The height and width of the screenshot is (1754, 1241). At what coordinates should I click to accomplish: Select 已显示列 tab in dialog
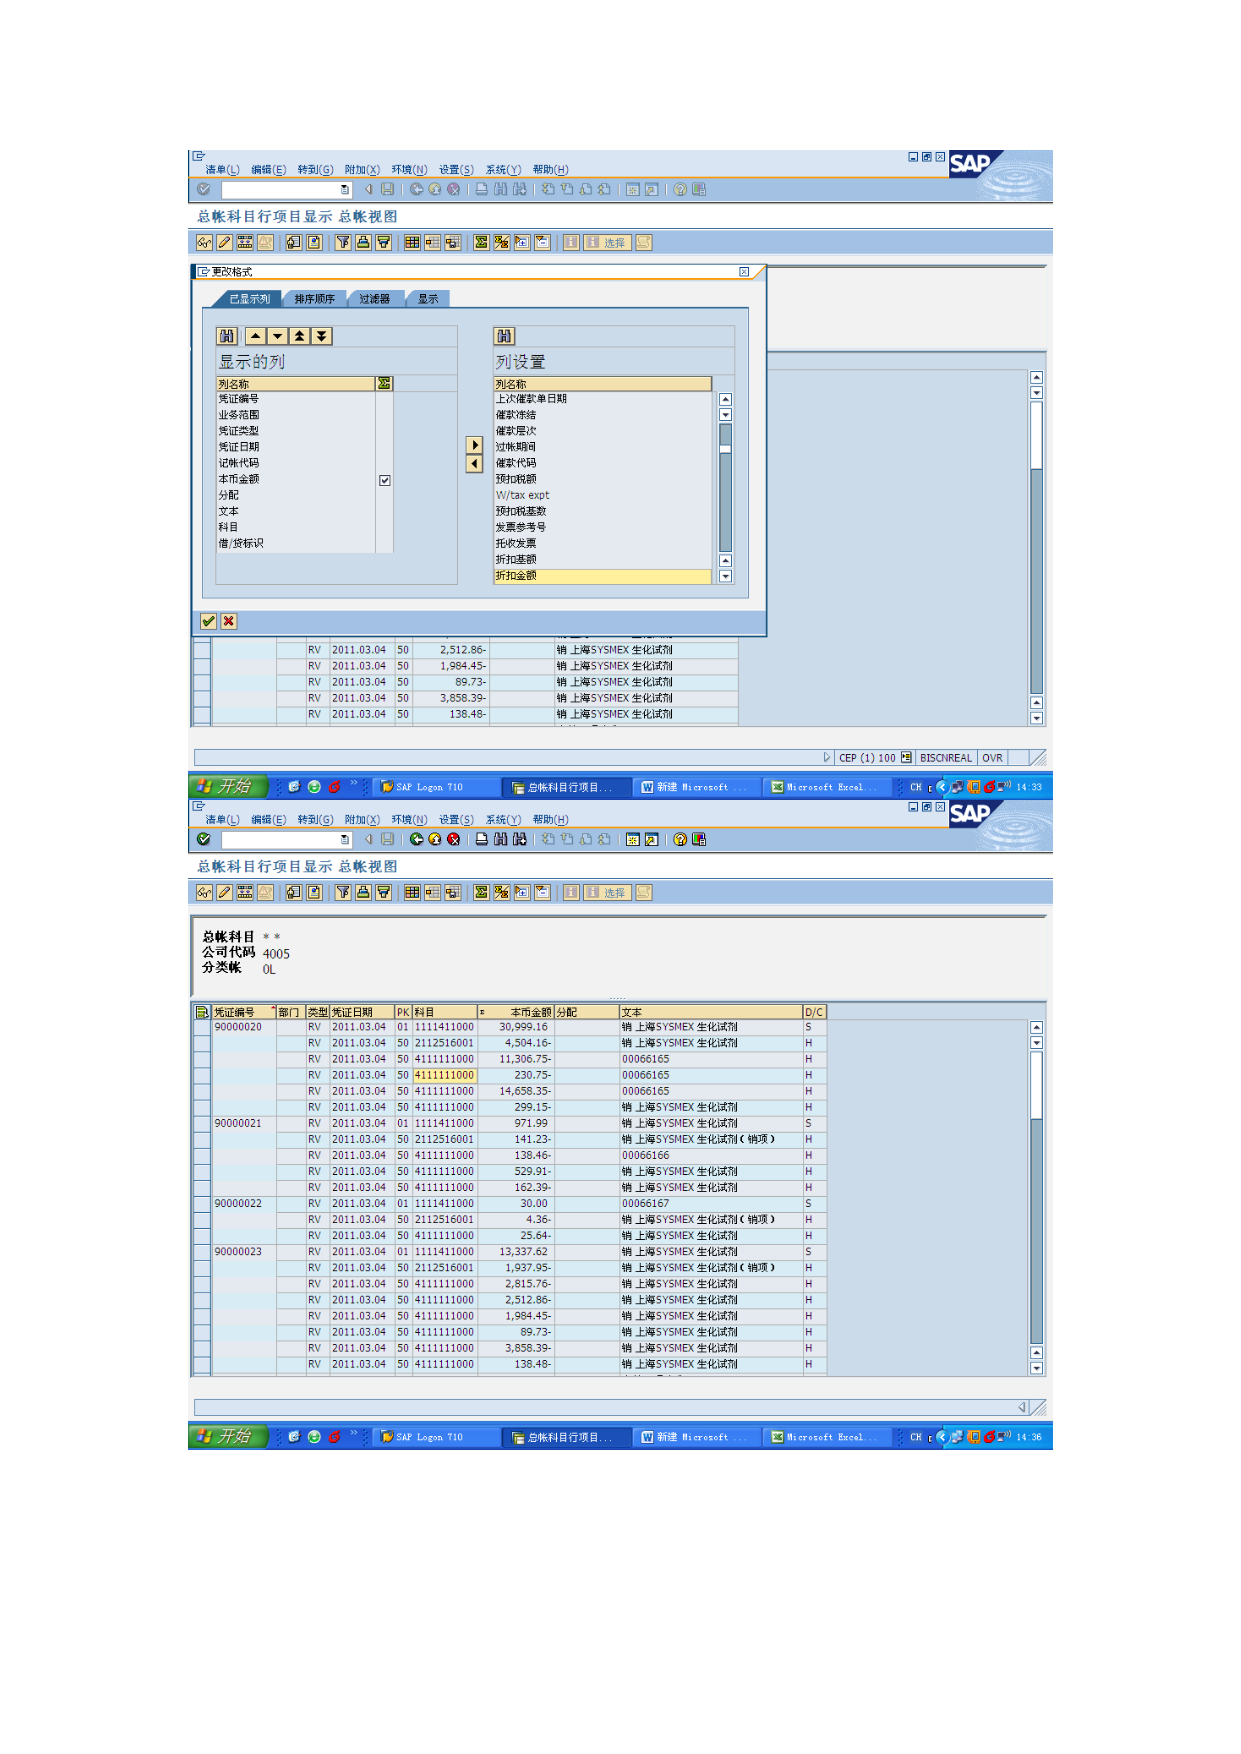click(x=249, y=299)
